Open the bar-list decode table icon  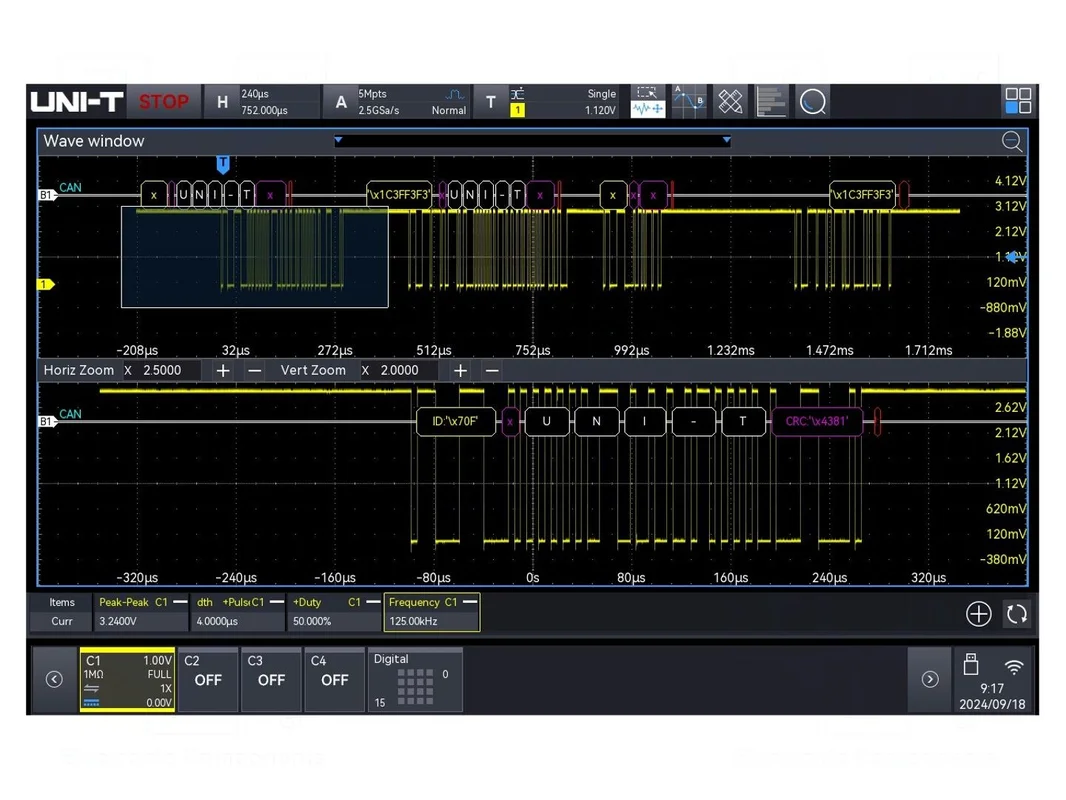(771, 102)
